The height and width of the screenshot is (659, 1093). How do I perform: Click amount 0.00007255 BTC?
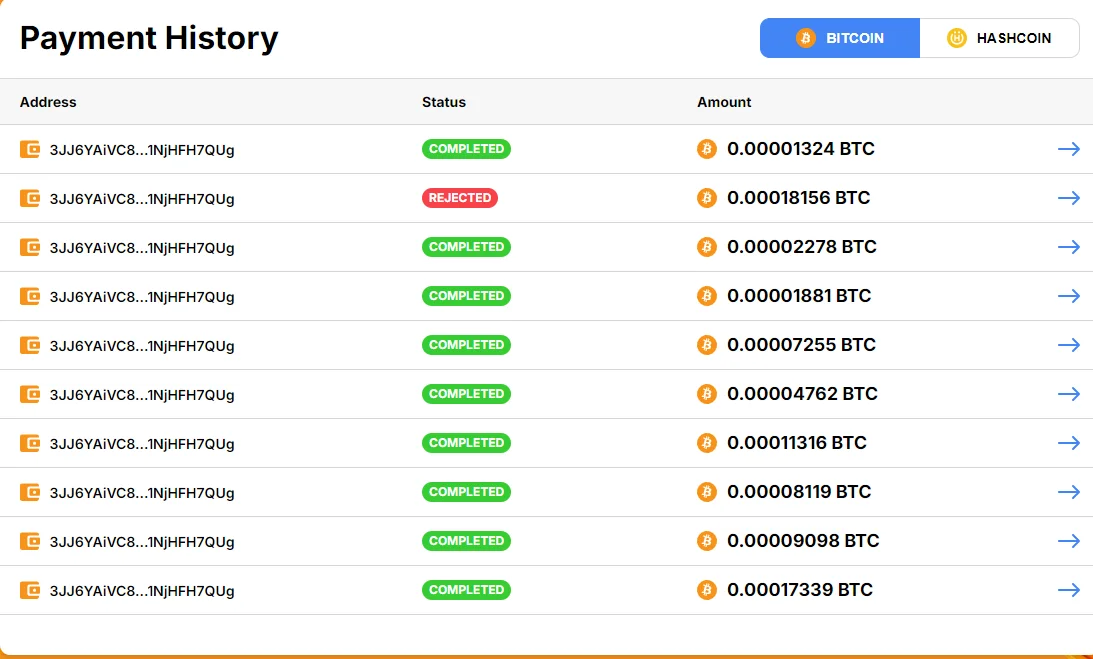tap(802, 344)
